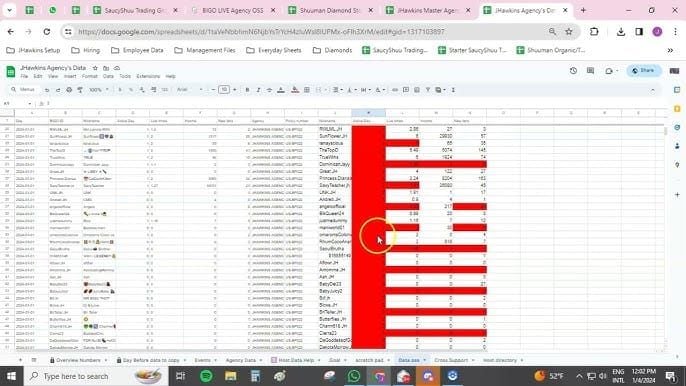686x386 pixels.
Task: Open the Employee Data bookmarks folder
Action: point(137,50)
